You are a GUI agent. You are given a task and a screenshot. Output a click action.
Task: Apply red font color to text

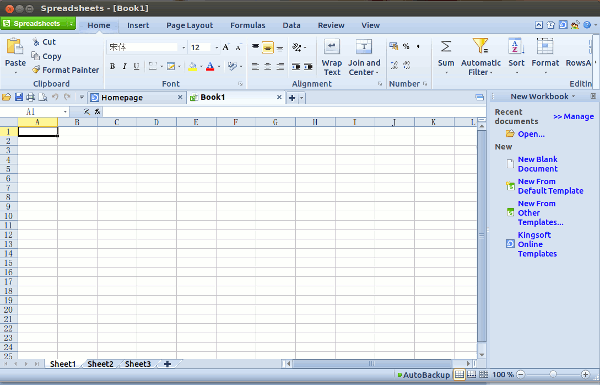210,67
